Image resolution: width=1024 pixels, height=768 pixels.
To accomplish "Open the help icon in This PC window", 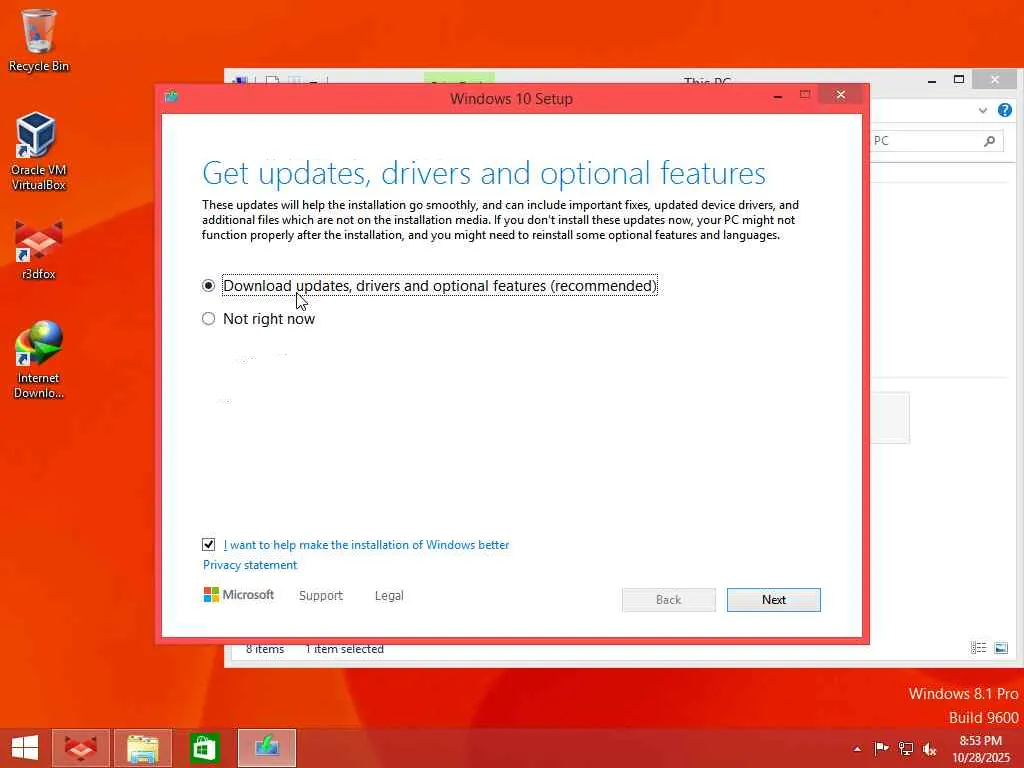I will pos(1005,110).
